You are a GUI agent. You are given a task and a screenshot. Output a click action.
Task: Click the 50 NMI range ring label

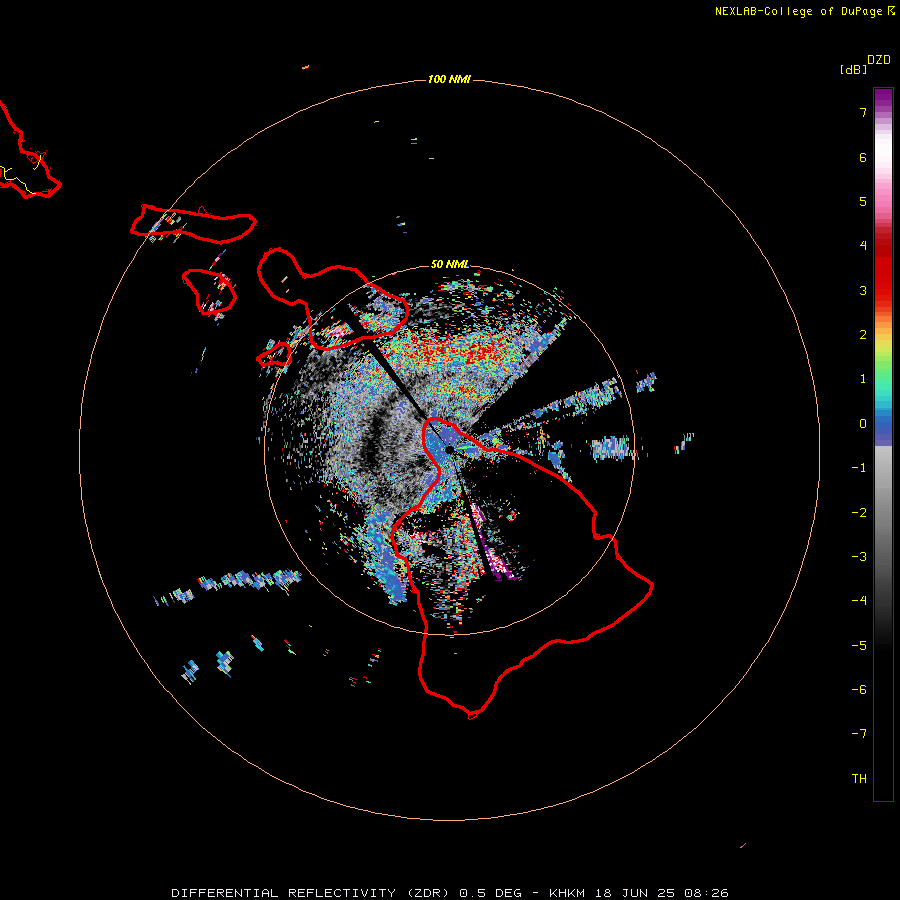449,264
